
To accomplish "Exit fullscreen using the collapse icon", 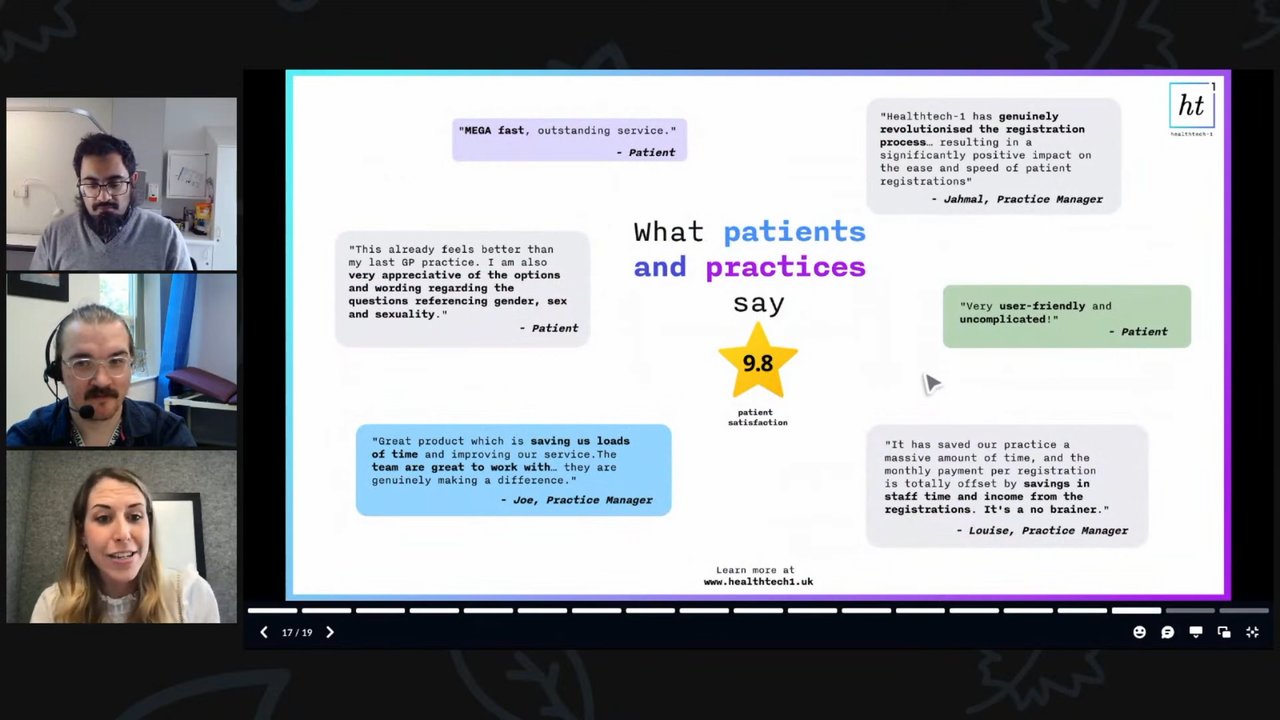I will pos(1251,632).
